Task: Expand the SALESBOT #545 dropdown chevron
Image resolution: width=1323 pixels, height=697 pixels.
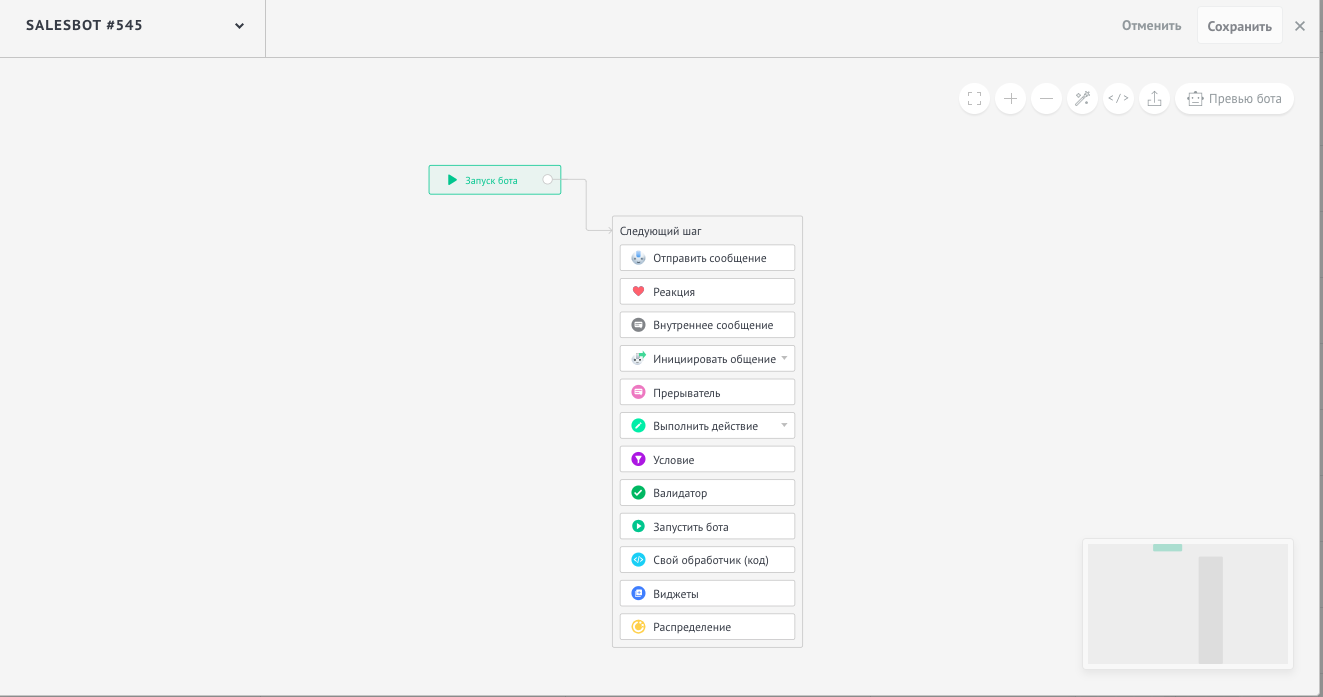Action: click(239, 26)
